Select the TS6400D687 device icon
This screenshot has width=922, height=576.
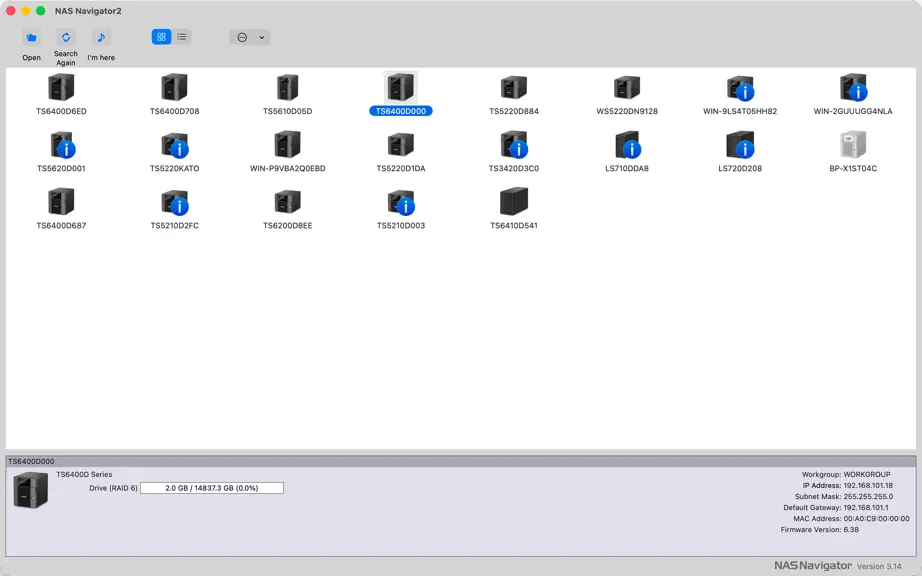[x=61, y=202]
